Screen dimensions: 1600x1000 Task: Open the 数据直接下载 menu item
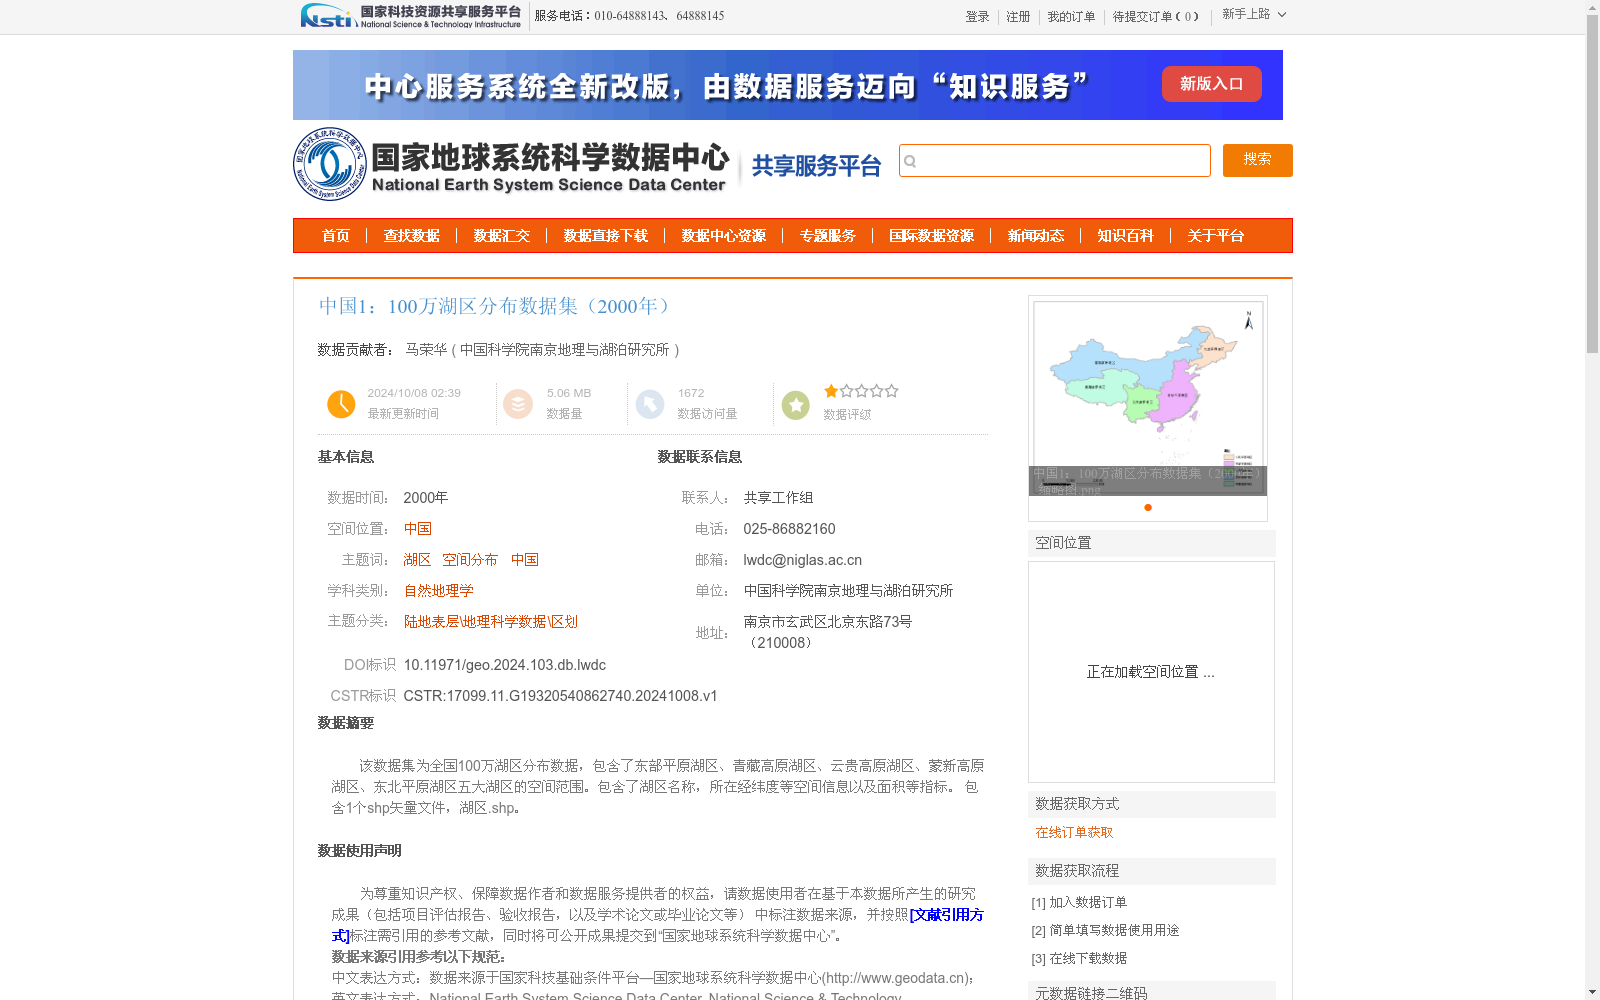606,236
